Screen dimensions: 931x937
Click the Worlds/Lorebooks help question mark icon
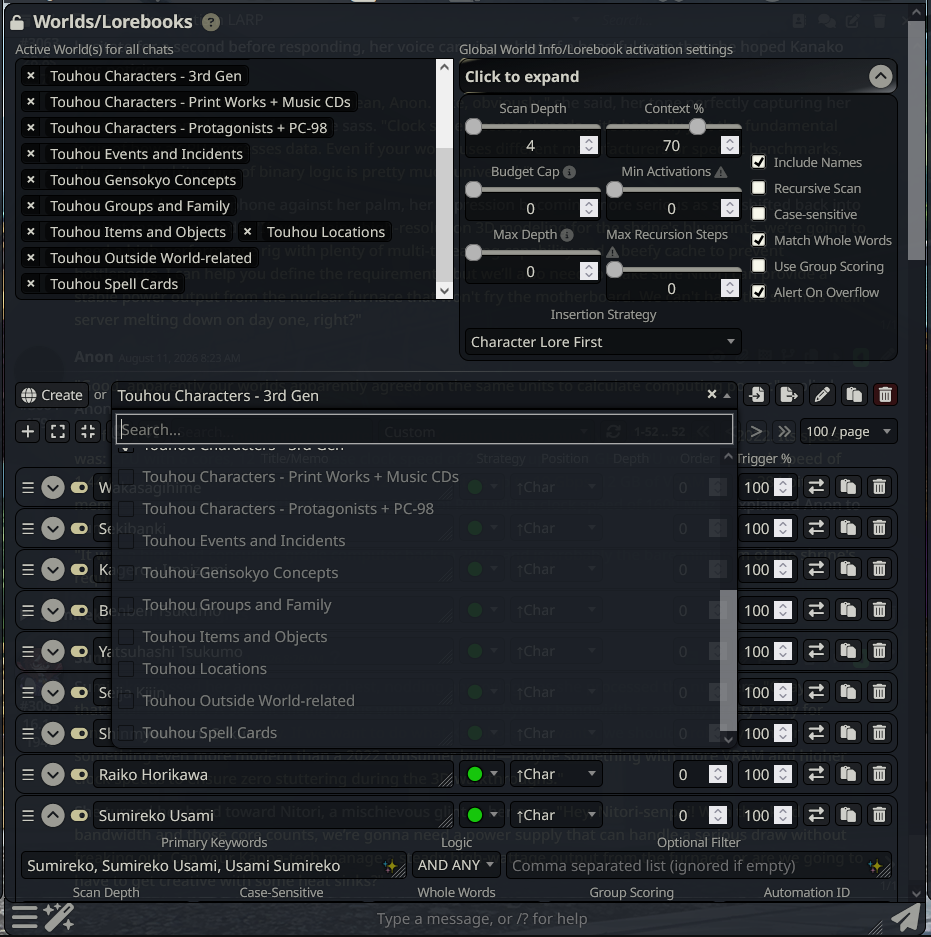pos(210,22)
